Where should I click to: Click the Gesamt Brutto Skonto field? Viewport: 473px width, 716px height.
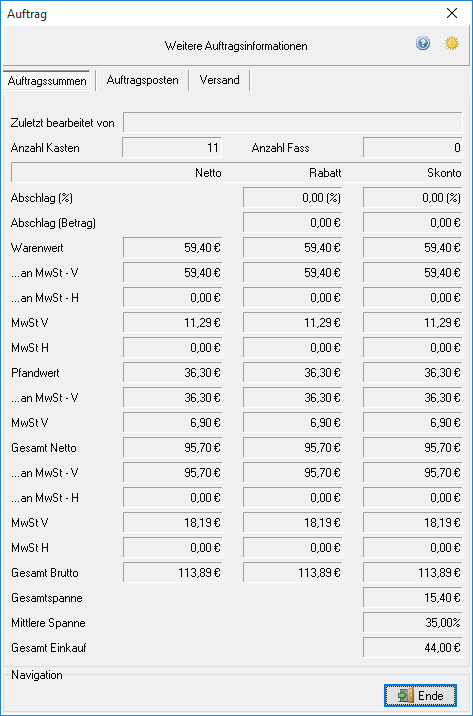(413, 573)
